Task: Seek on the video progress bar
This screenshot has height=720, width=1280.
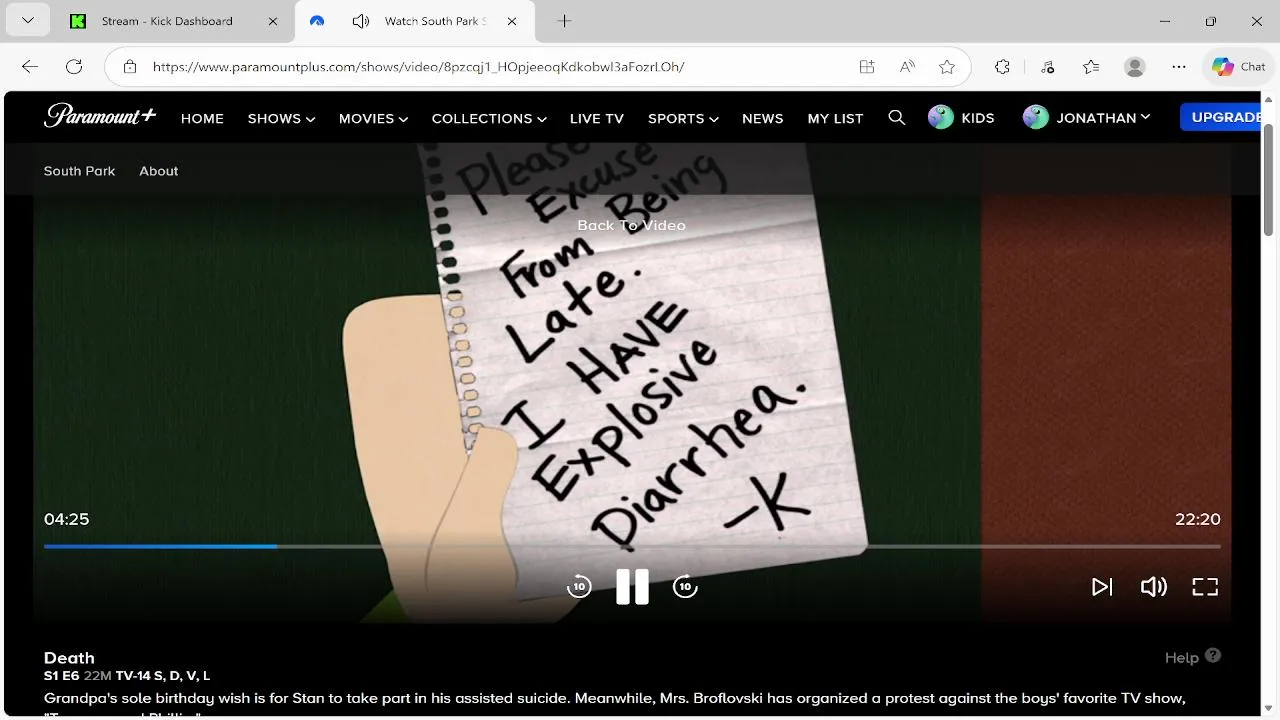Action: [x=632, y=546]
